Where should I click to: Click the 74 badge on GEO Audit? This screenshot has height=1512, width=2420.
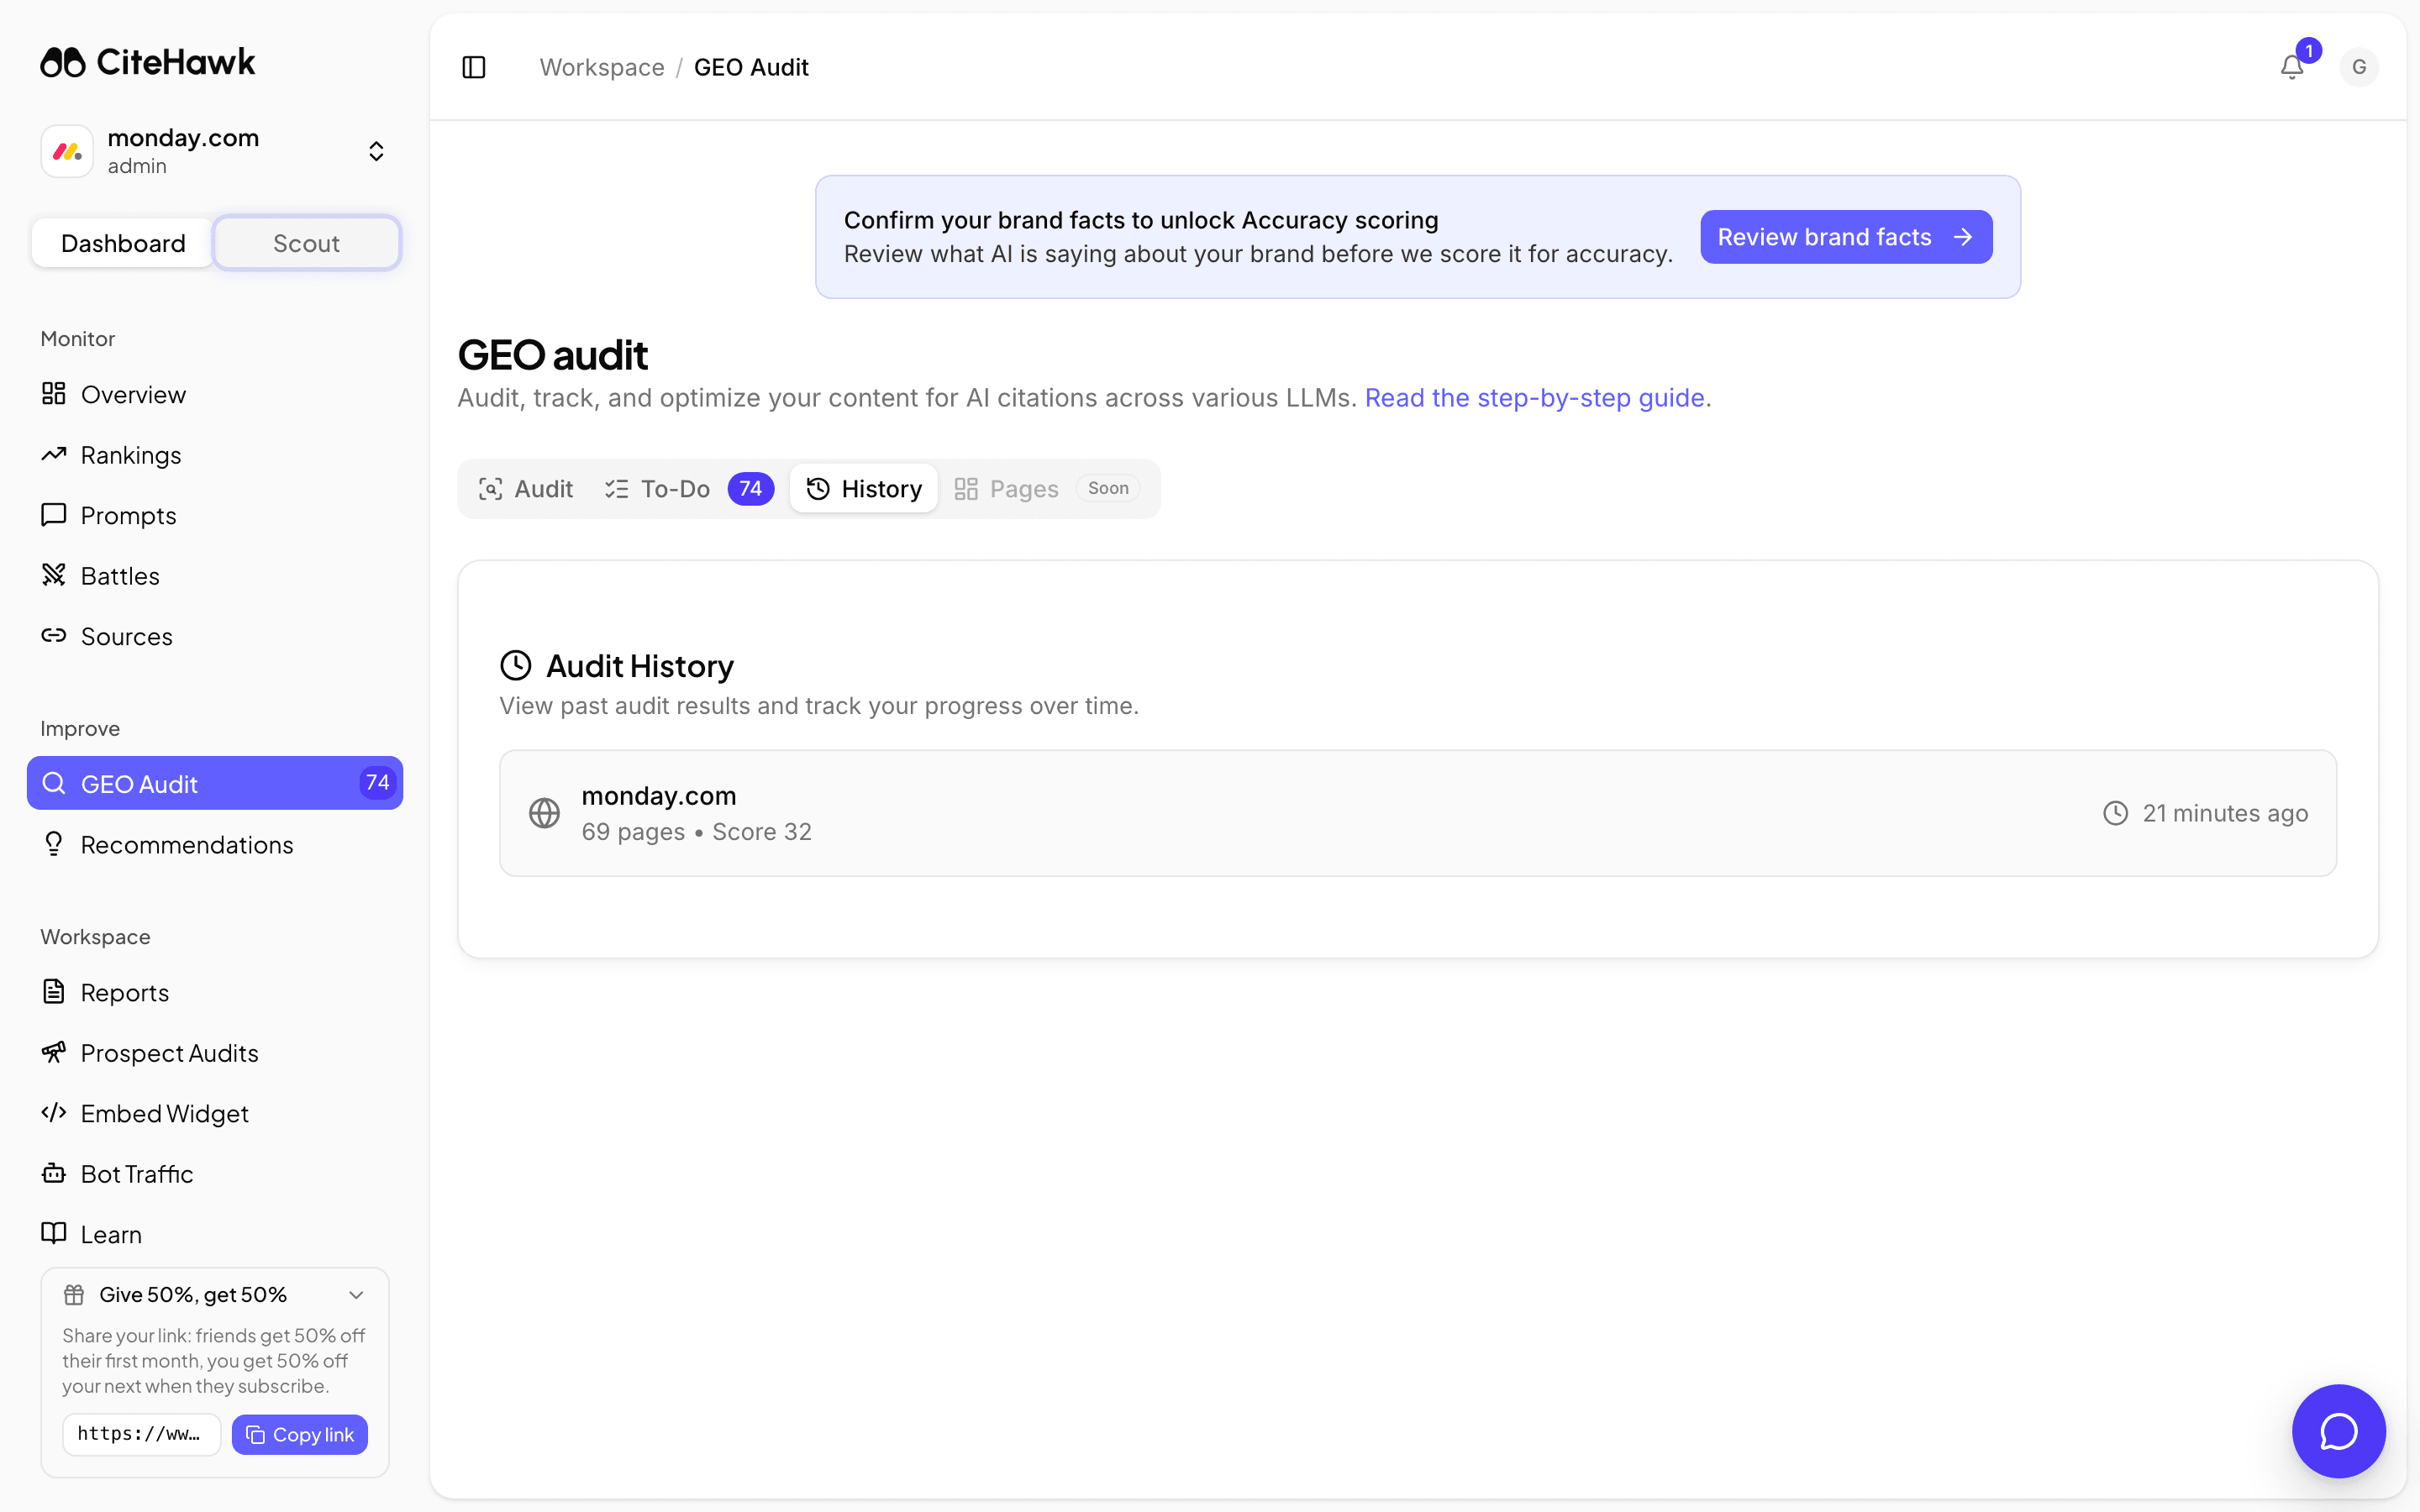pyautogui.click(x=377, y=783)
